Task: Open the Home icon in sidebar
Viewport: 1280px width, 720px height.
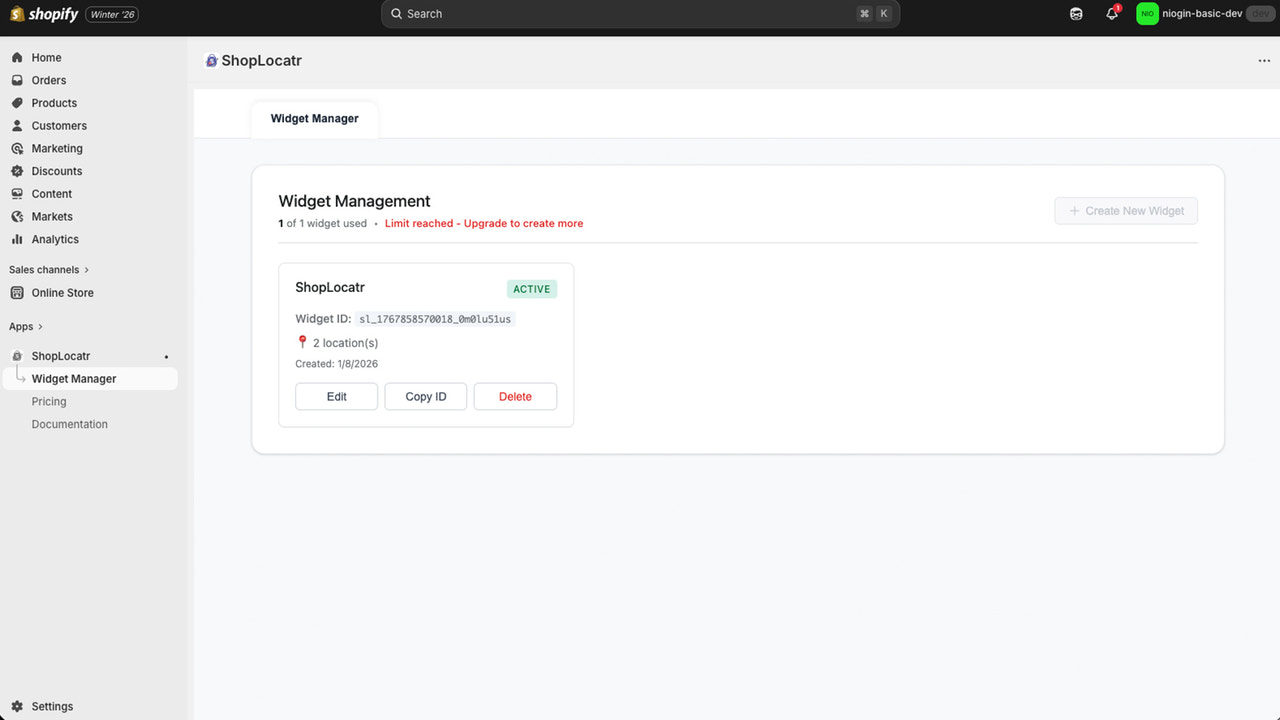Action: coord(17,58)
